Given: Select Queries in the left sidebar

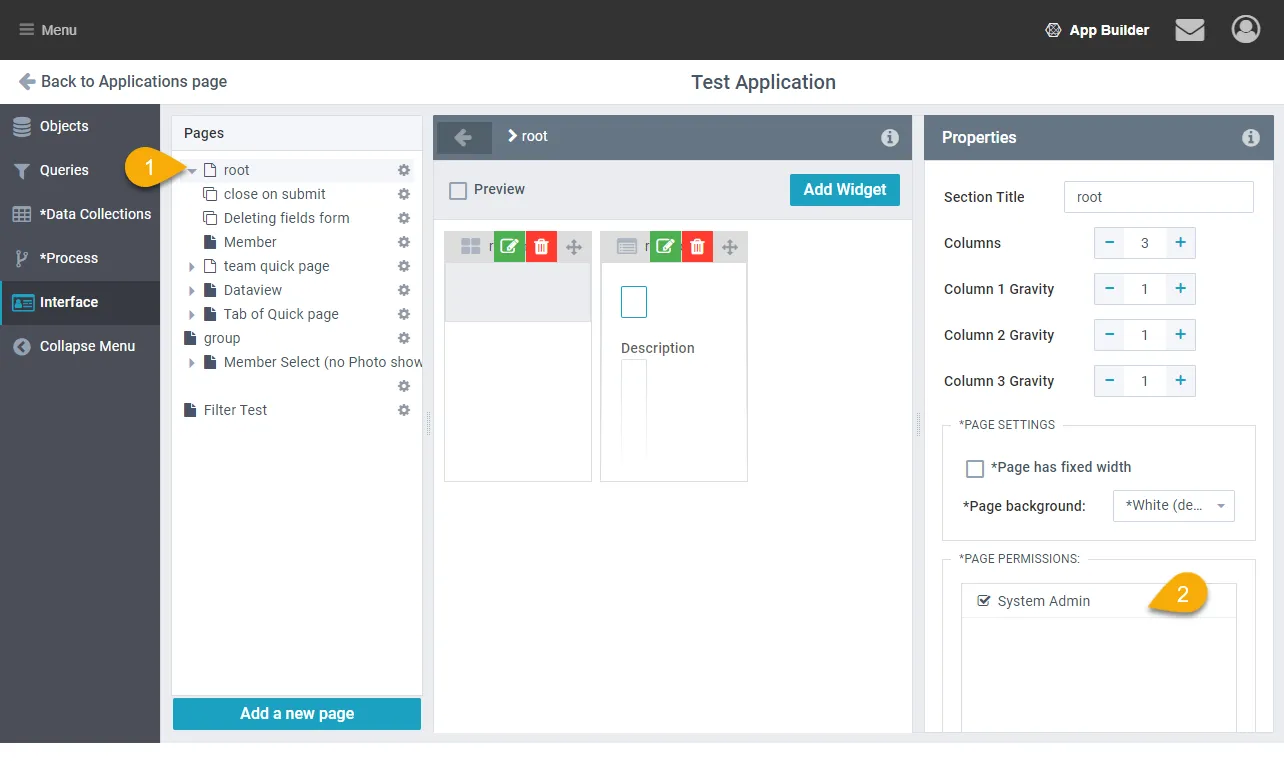Looking at the screenshot, I should point(64,170).
